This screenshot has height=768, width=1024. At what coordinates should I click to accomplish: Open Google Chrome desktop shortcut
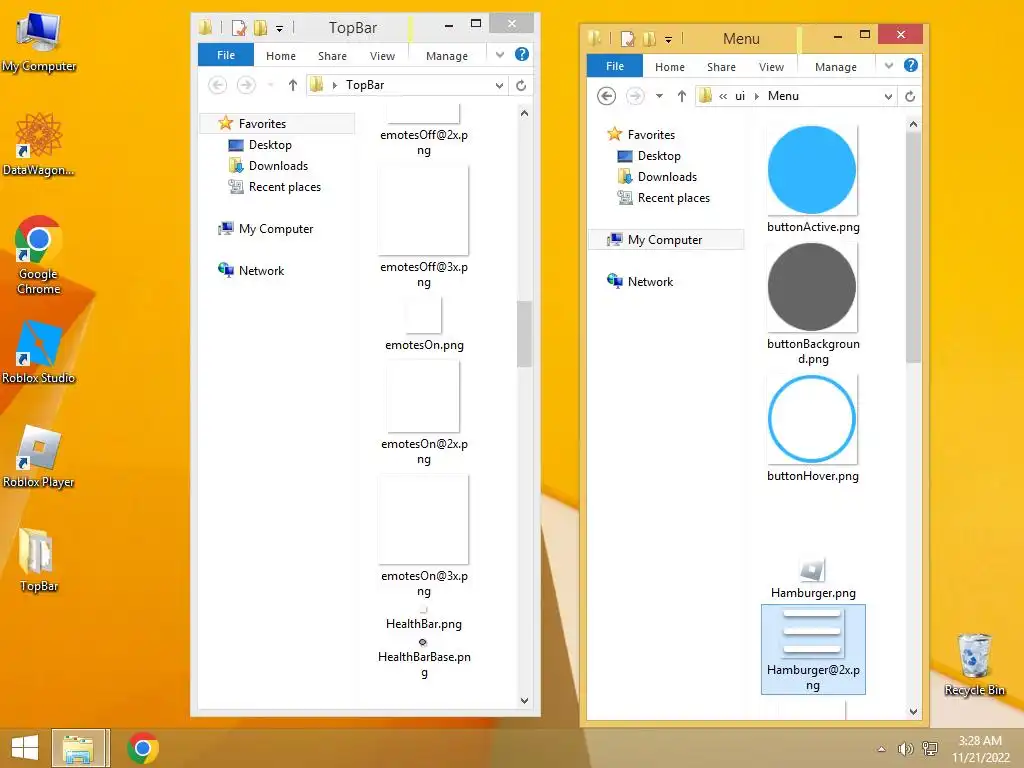coord(39,255)
